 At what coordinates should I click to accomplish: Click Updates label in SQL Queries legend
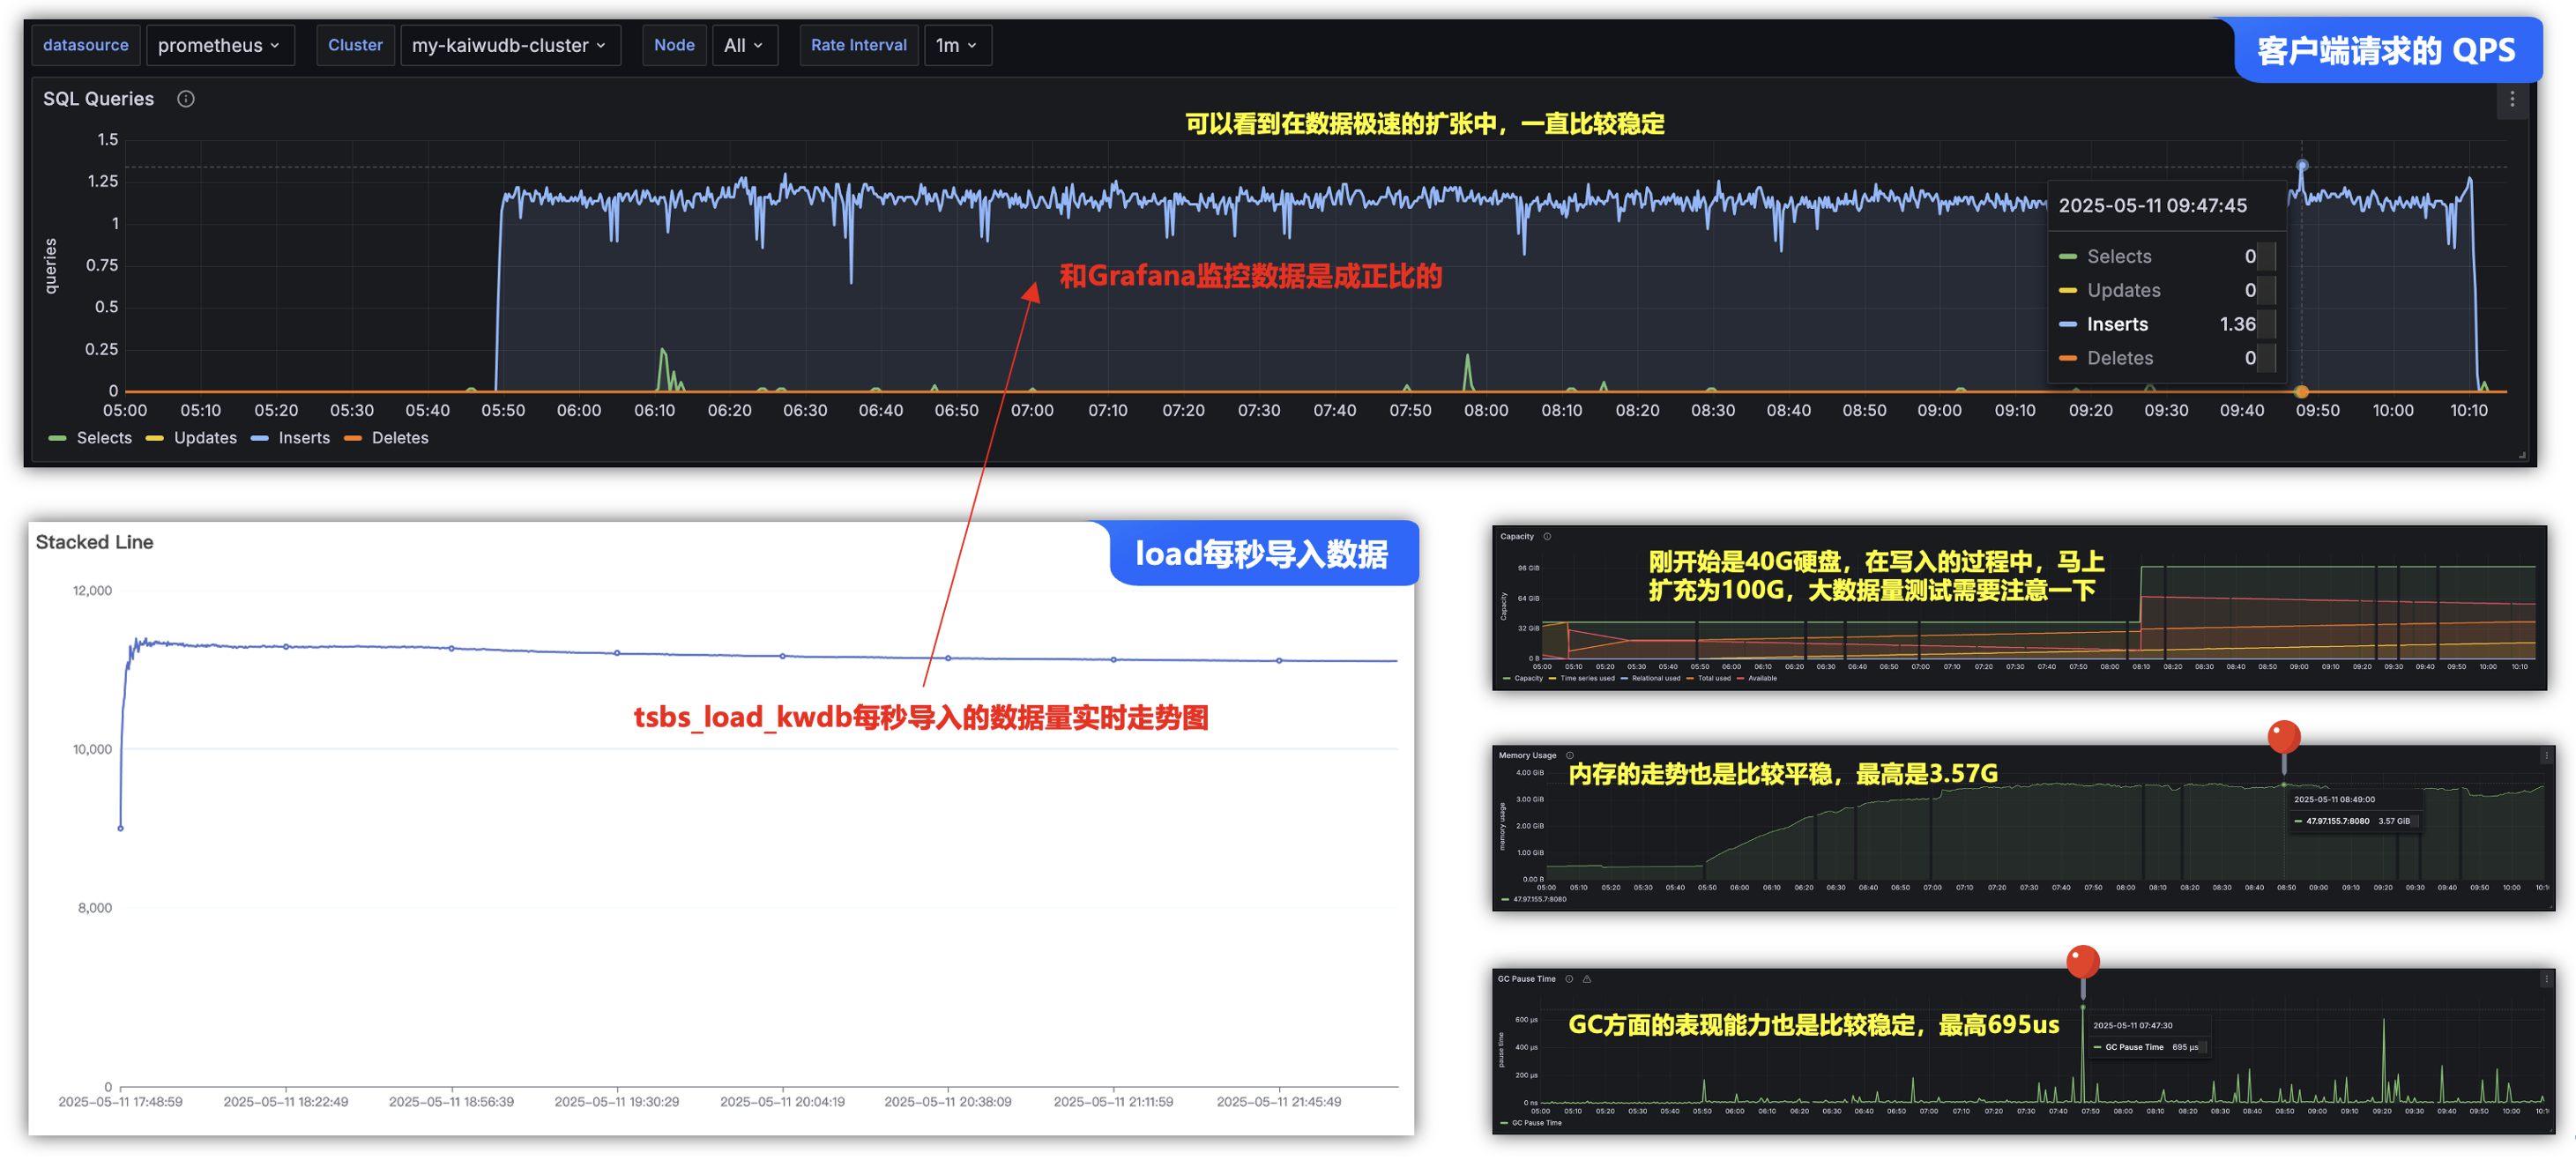(x=205, y=438)
